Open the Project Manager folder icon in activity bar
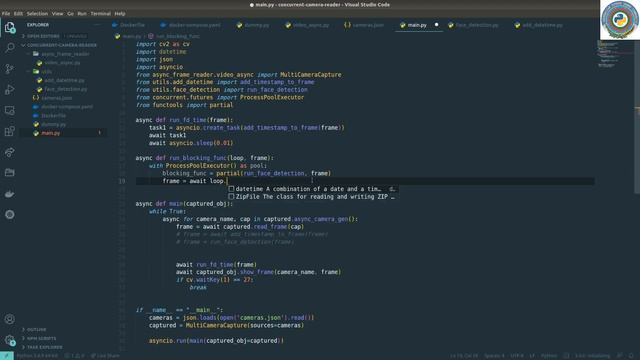 pyautogui.click(x=10, y=173)
